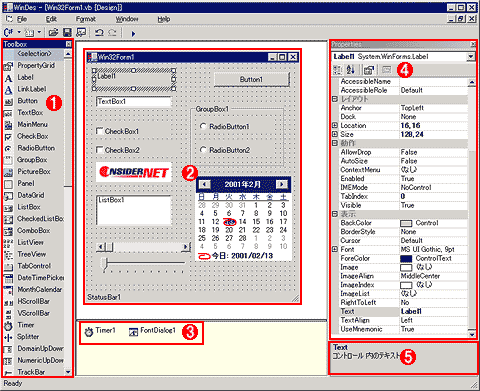Select the DataGrid tool in Toolbox
Screen dimensions: 480x391
click(x=31, y=195)
